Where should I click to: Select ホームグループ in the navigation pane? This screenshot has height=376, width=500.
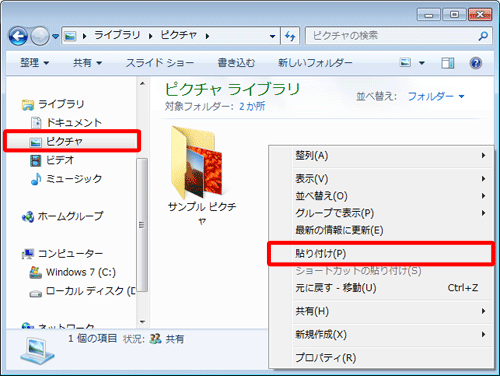[70, 216]
